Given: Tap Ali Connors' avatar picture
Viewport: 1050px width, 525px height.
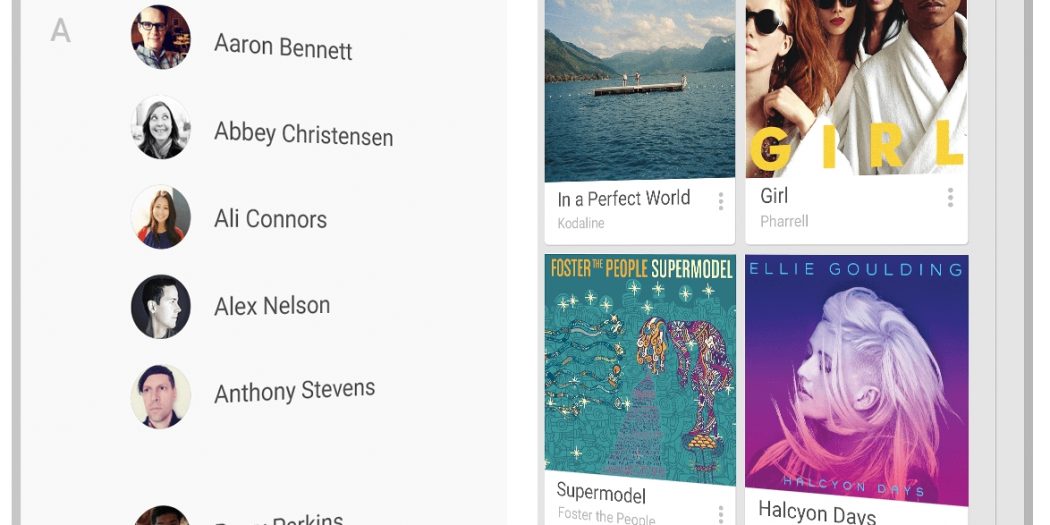Looking at the screenshot, I should click(161, 217).
